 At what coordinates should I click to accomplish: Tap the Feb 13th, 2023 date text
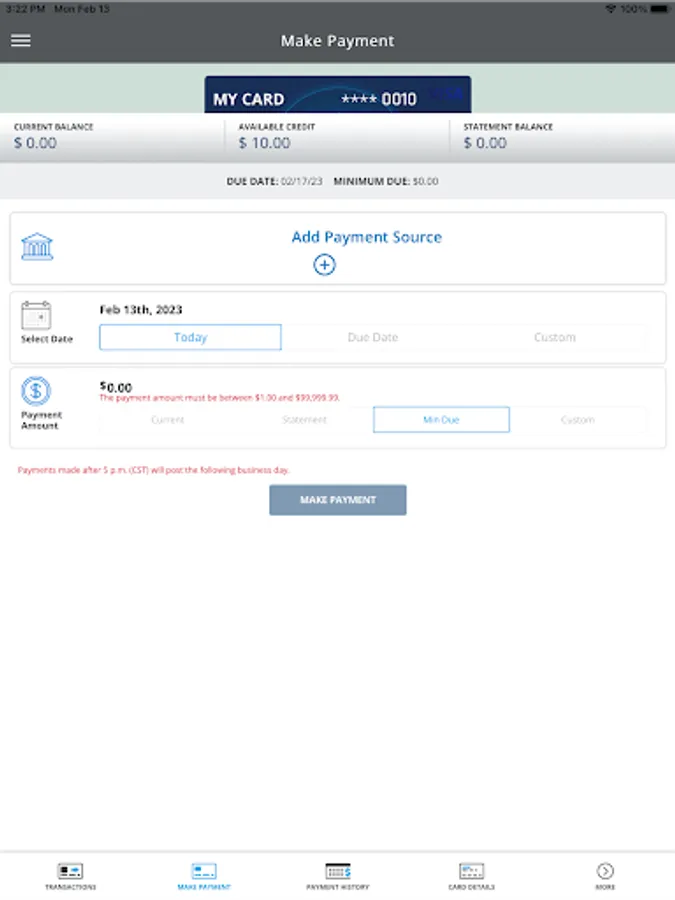(141, 310)
